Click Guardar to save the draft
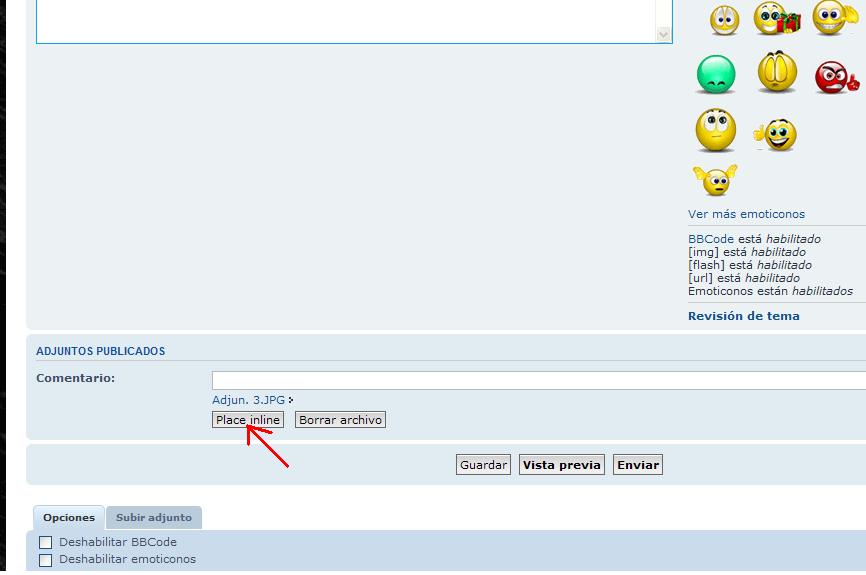The width and height of the screenshot is (866, 575). [x=483, y=465]
